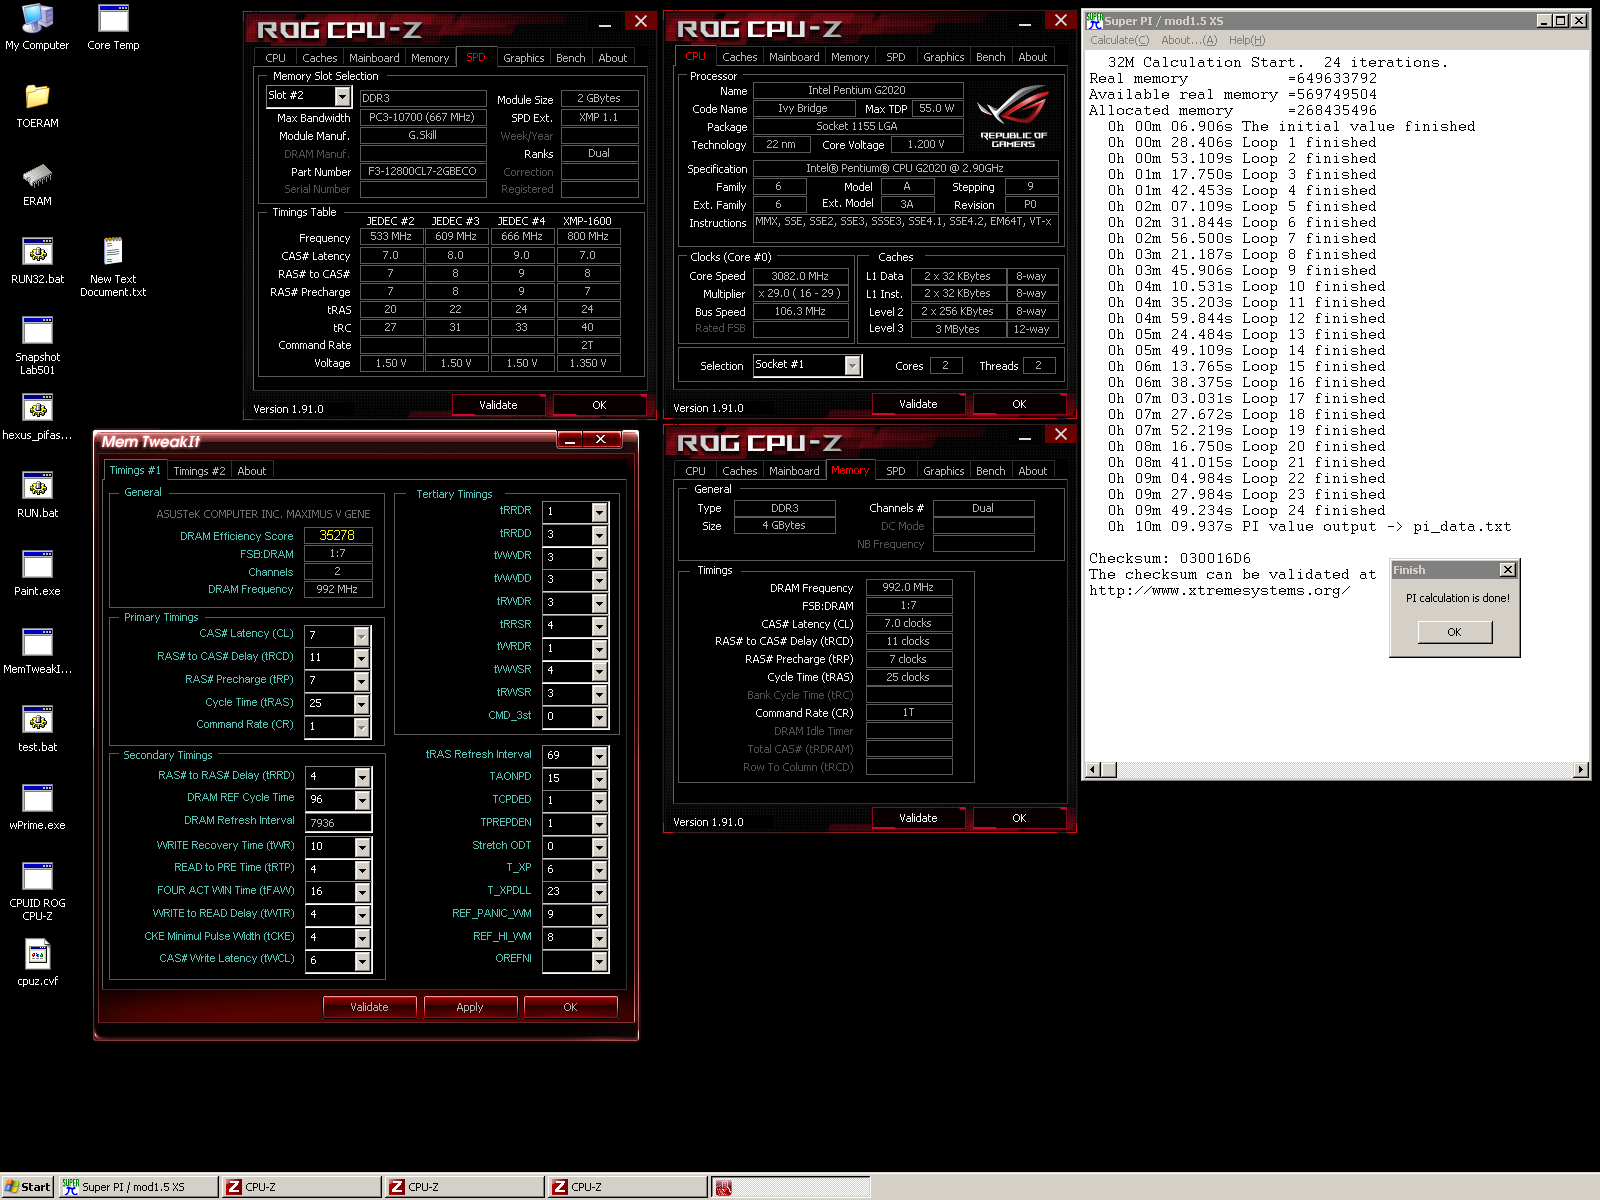Switch to first CPU-Z taskbar button
The width and height of the screenshot is (1600, 1200).
pyautogui.click(x=301, y=1187)
